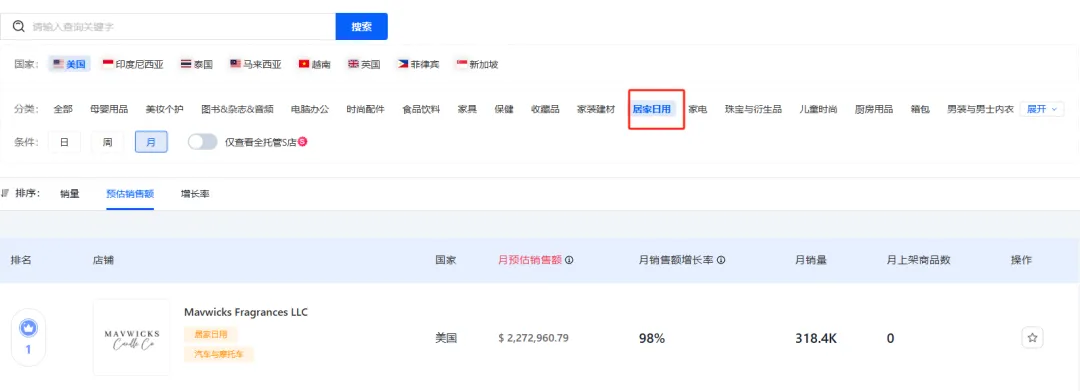Click the 居家日用 orange shop tag
This screenshot has height=391, width=1080.
210,334
